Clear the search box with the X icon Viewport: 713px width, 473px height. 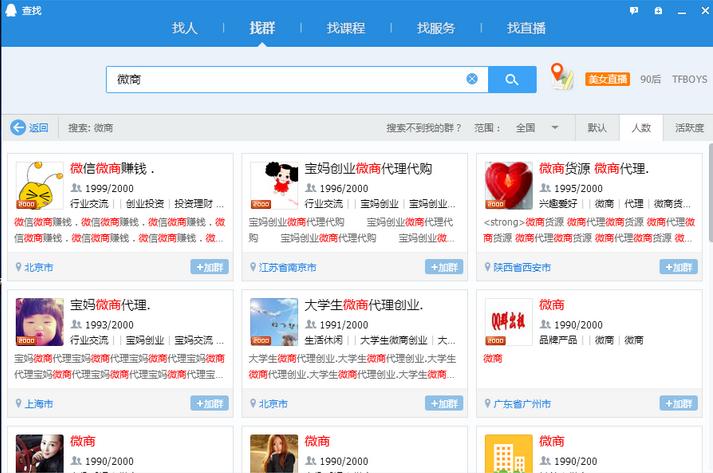[472, 79]
